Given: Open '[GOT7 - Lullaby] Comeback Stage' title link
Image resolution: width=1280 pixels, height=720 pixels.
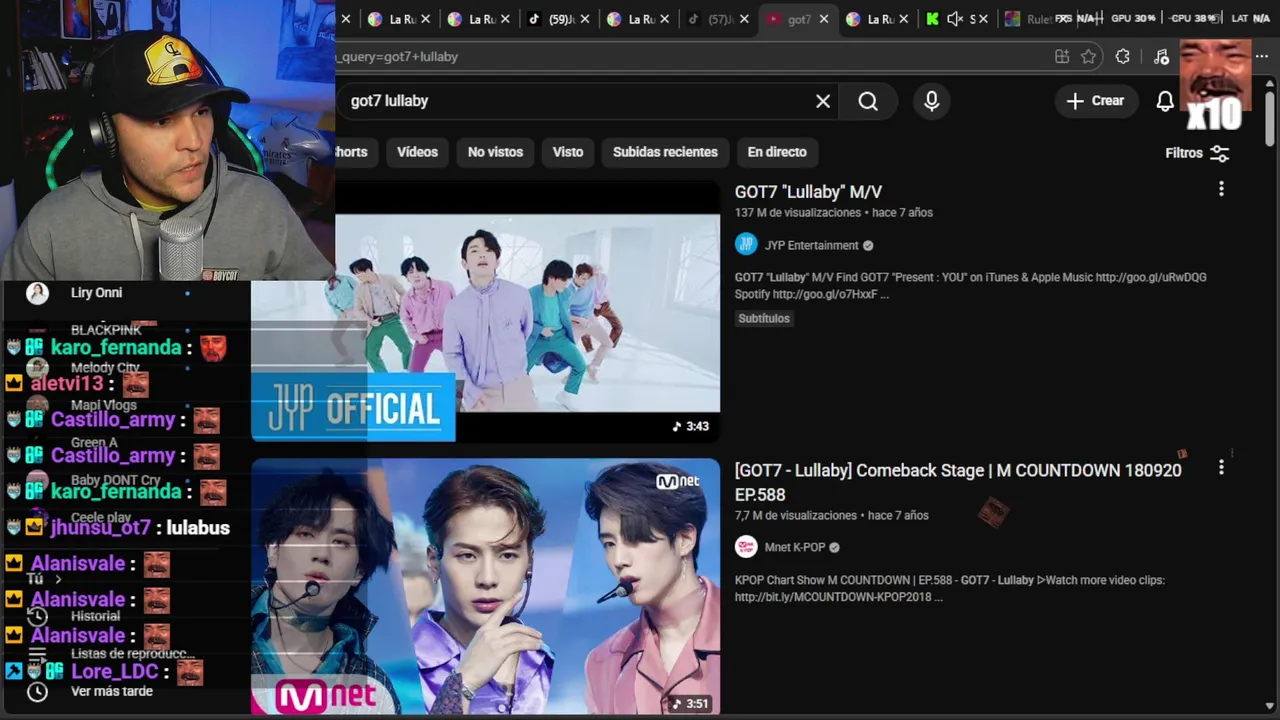Looking at the screenshot, I should [x=958, y=482].
